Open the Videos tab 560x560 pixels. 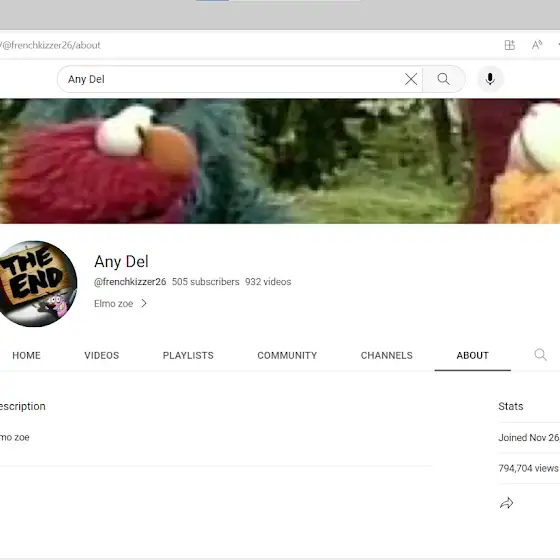point(102,355)
